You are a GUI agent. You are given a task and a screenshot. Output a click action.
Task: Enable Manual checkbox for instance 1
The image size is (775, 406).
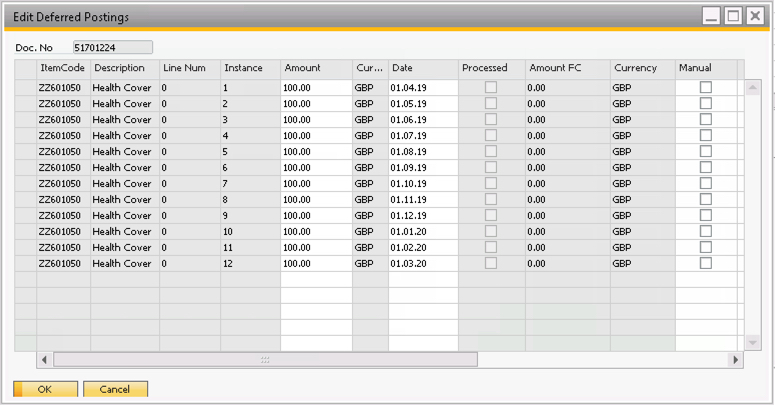tap(706, 88)
